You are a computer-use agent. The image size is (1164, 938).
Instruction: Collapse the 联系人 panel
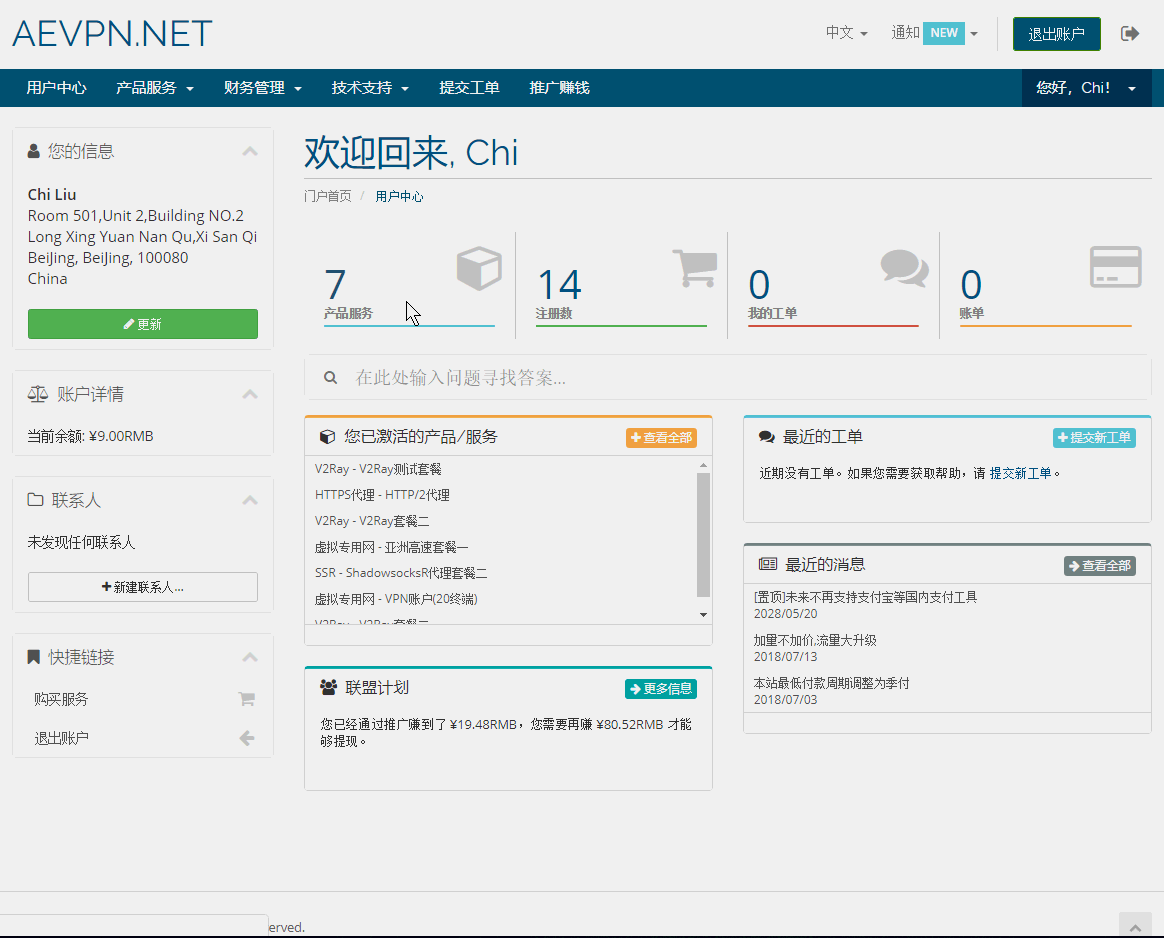click(x=250, y=500)
